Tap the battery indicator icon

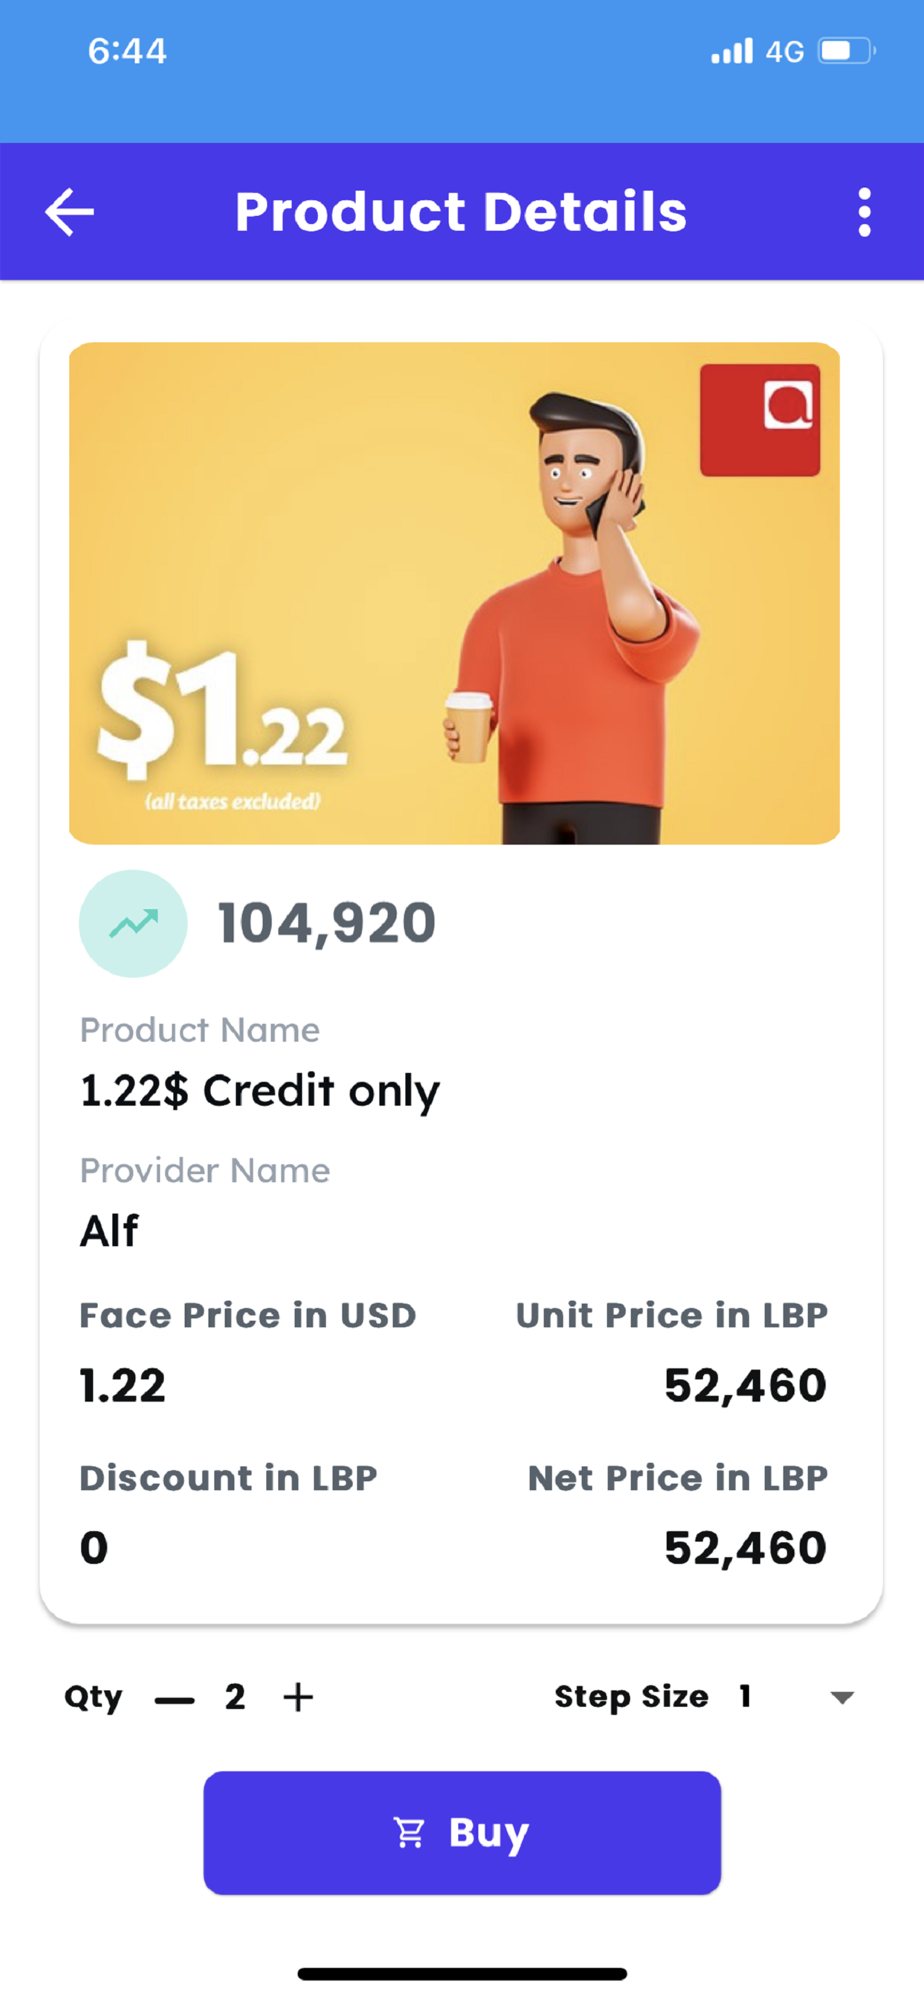click(x=846, y=51)
